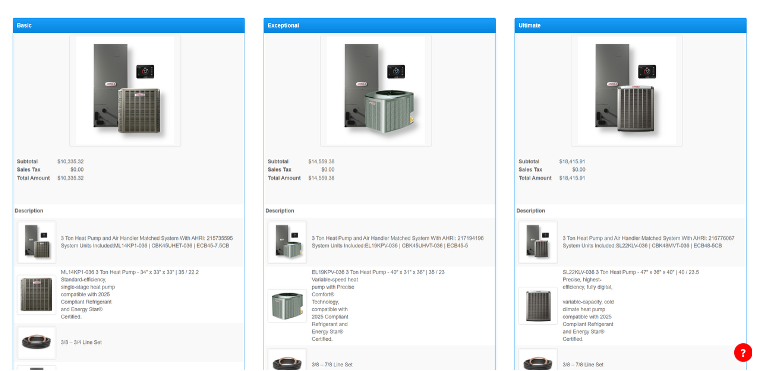Viewport: 759px width, 371px height.
Task: Click the Basic 3/8 - 3/4 line set thumbnail
Action: tap(37, 342)
